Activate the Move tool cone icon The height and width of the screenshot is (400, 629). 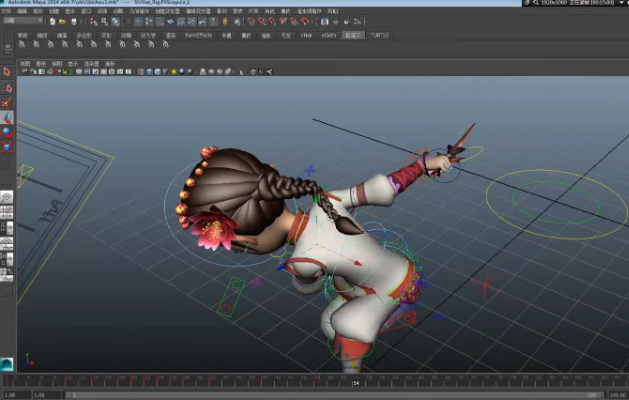click(6, 118)
